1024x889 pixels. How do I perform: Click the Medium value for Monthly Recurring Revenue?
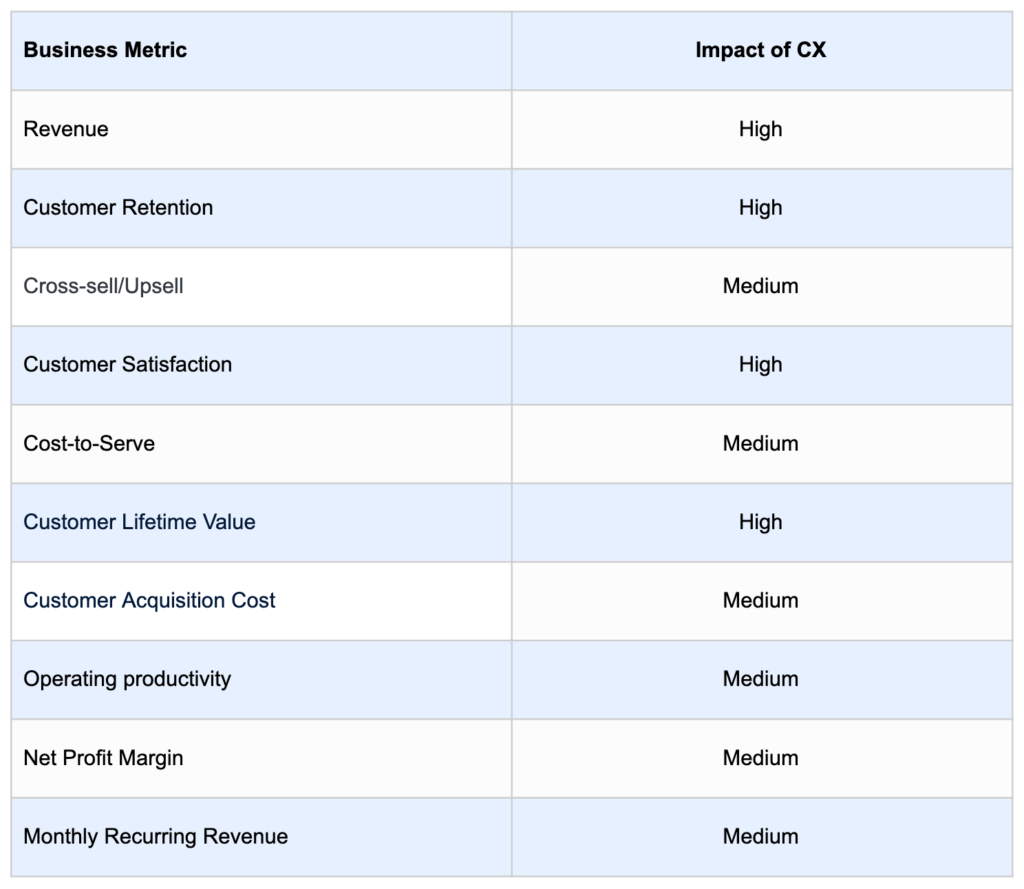(x=760, y=836)
